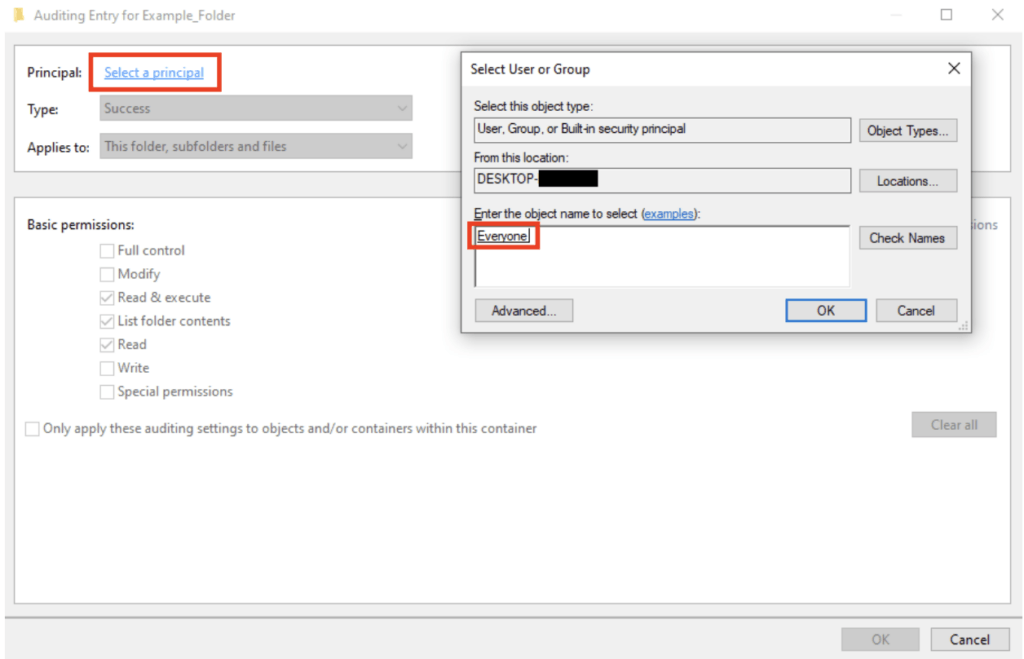
Task: Click the Locations button
Action: 907,181
